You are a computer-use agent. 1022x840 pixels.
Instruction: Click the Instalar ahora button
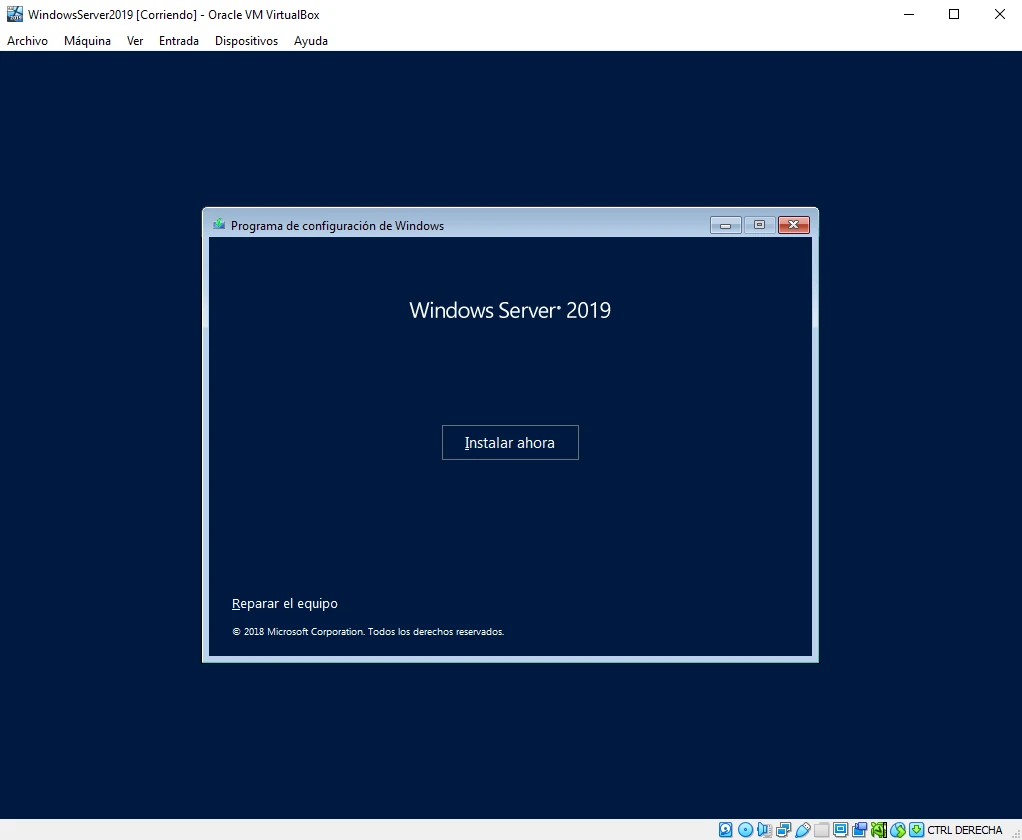(x=510, y=442)
